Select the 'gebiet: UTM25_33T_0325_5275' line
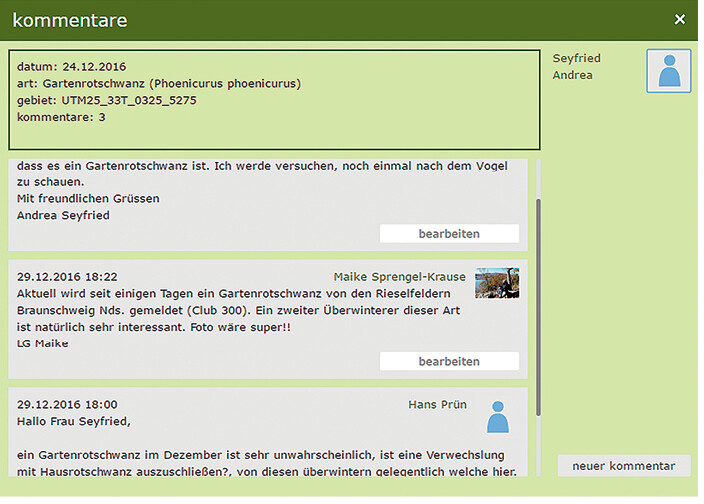704x504 pixels. 107,101
